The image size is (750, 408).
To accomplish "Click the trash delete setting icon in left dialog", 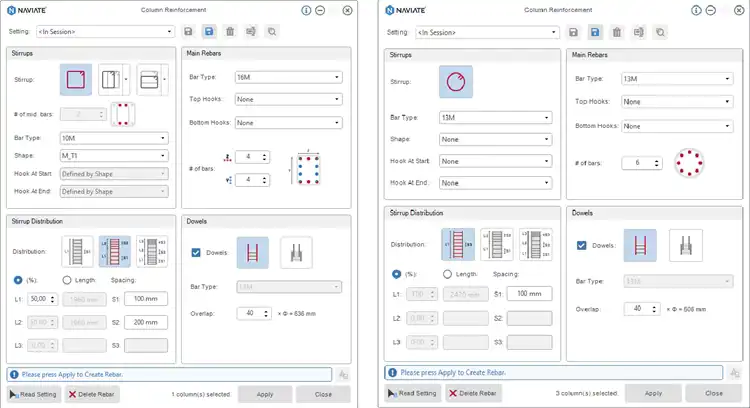I will tap(230, 32).
